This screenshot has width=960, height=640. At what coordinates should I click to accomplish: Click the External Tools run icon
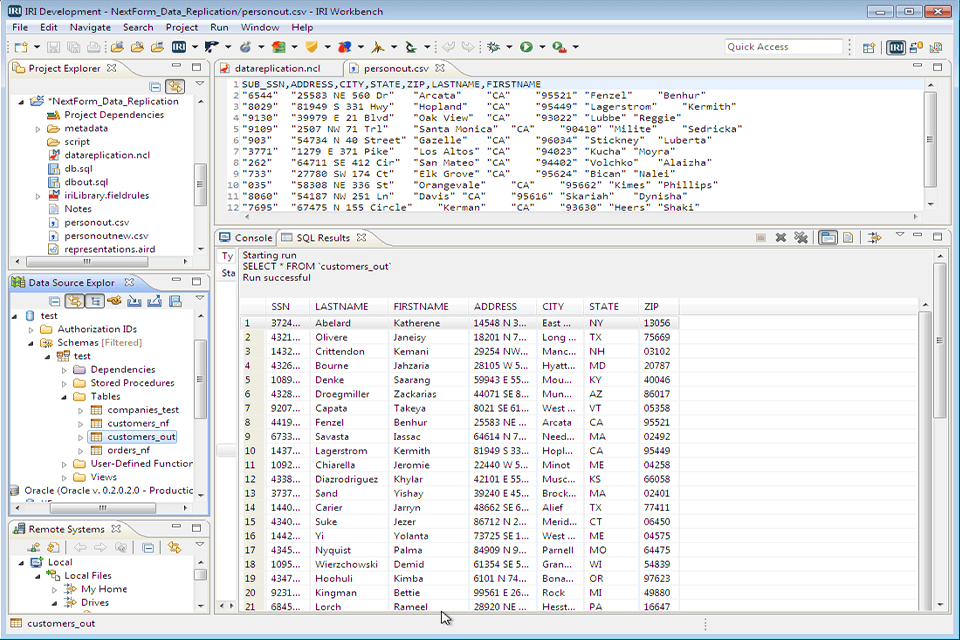point(559,47)
